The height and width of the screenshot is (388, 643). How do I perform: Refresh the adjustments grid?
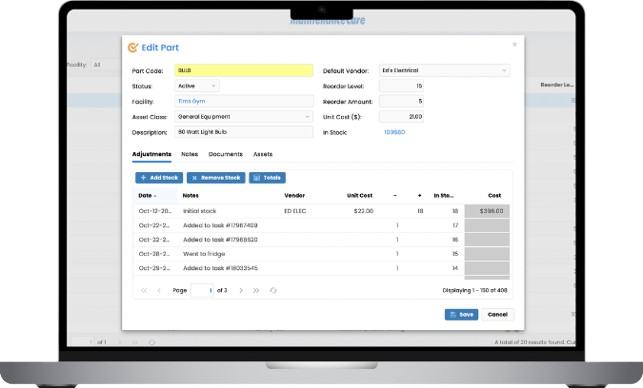click(x=273, y=290)
